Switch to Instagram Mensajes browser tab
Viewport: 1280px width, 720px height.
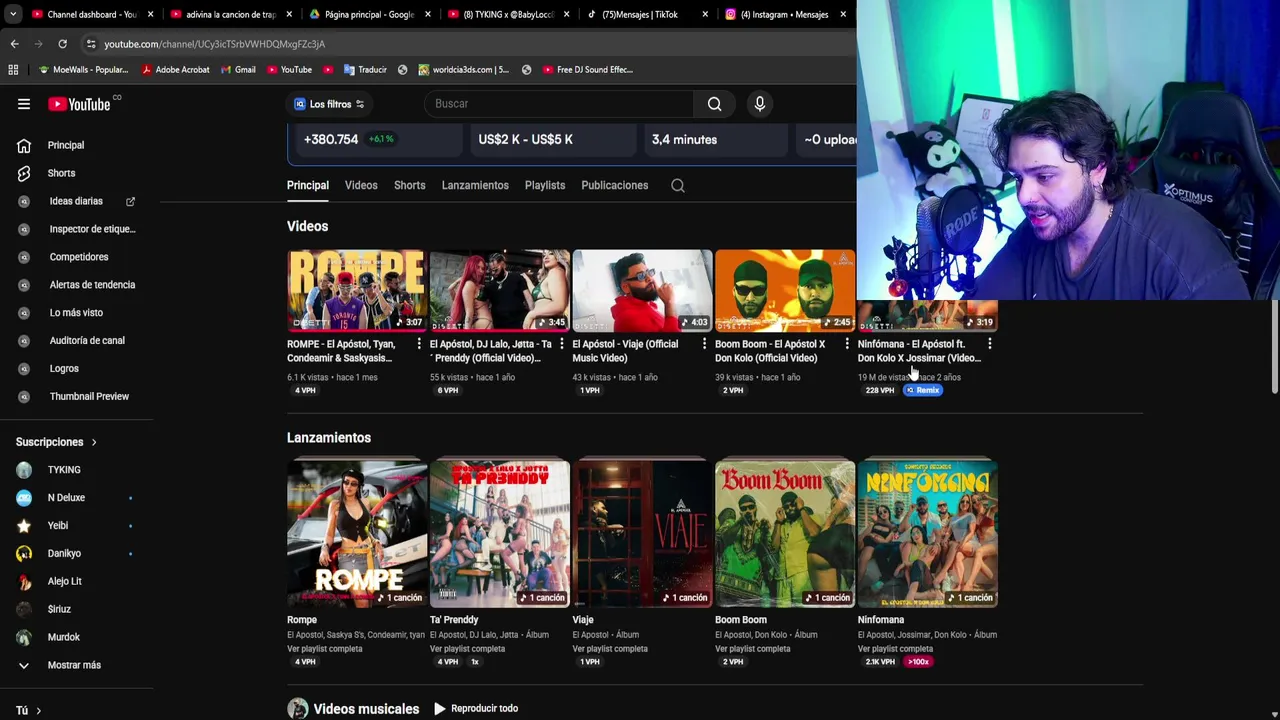[785, 14]
